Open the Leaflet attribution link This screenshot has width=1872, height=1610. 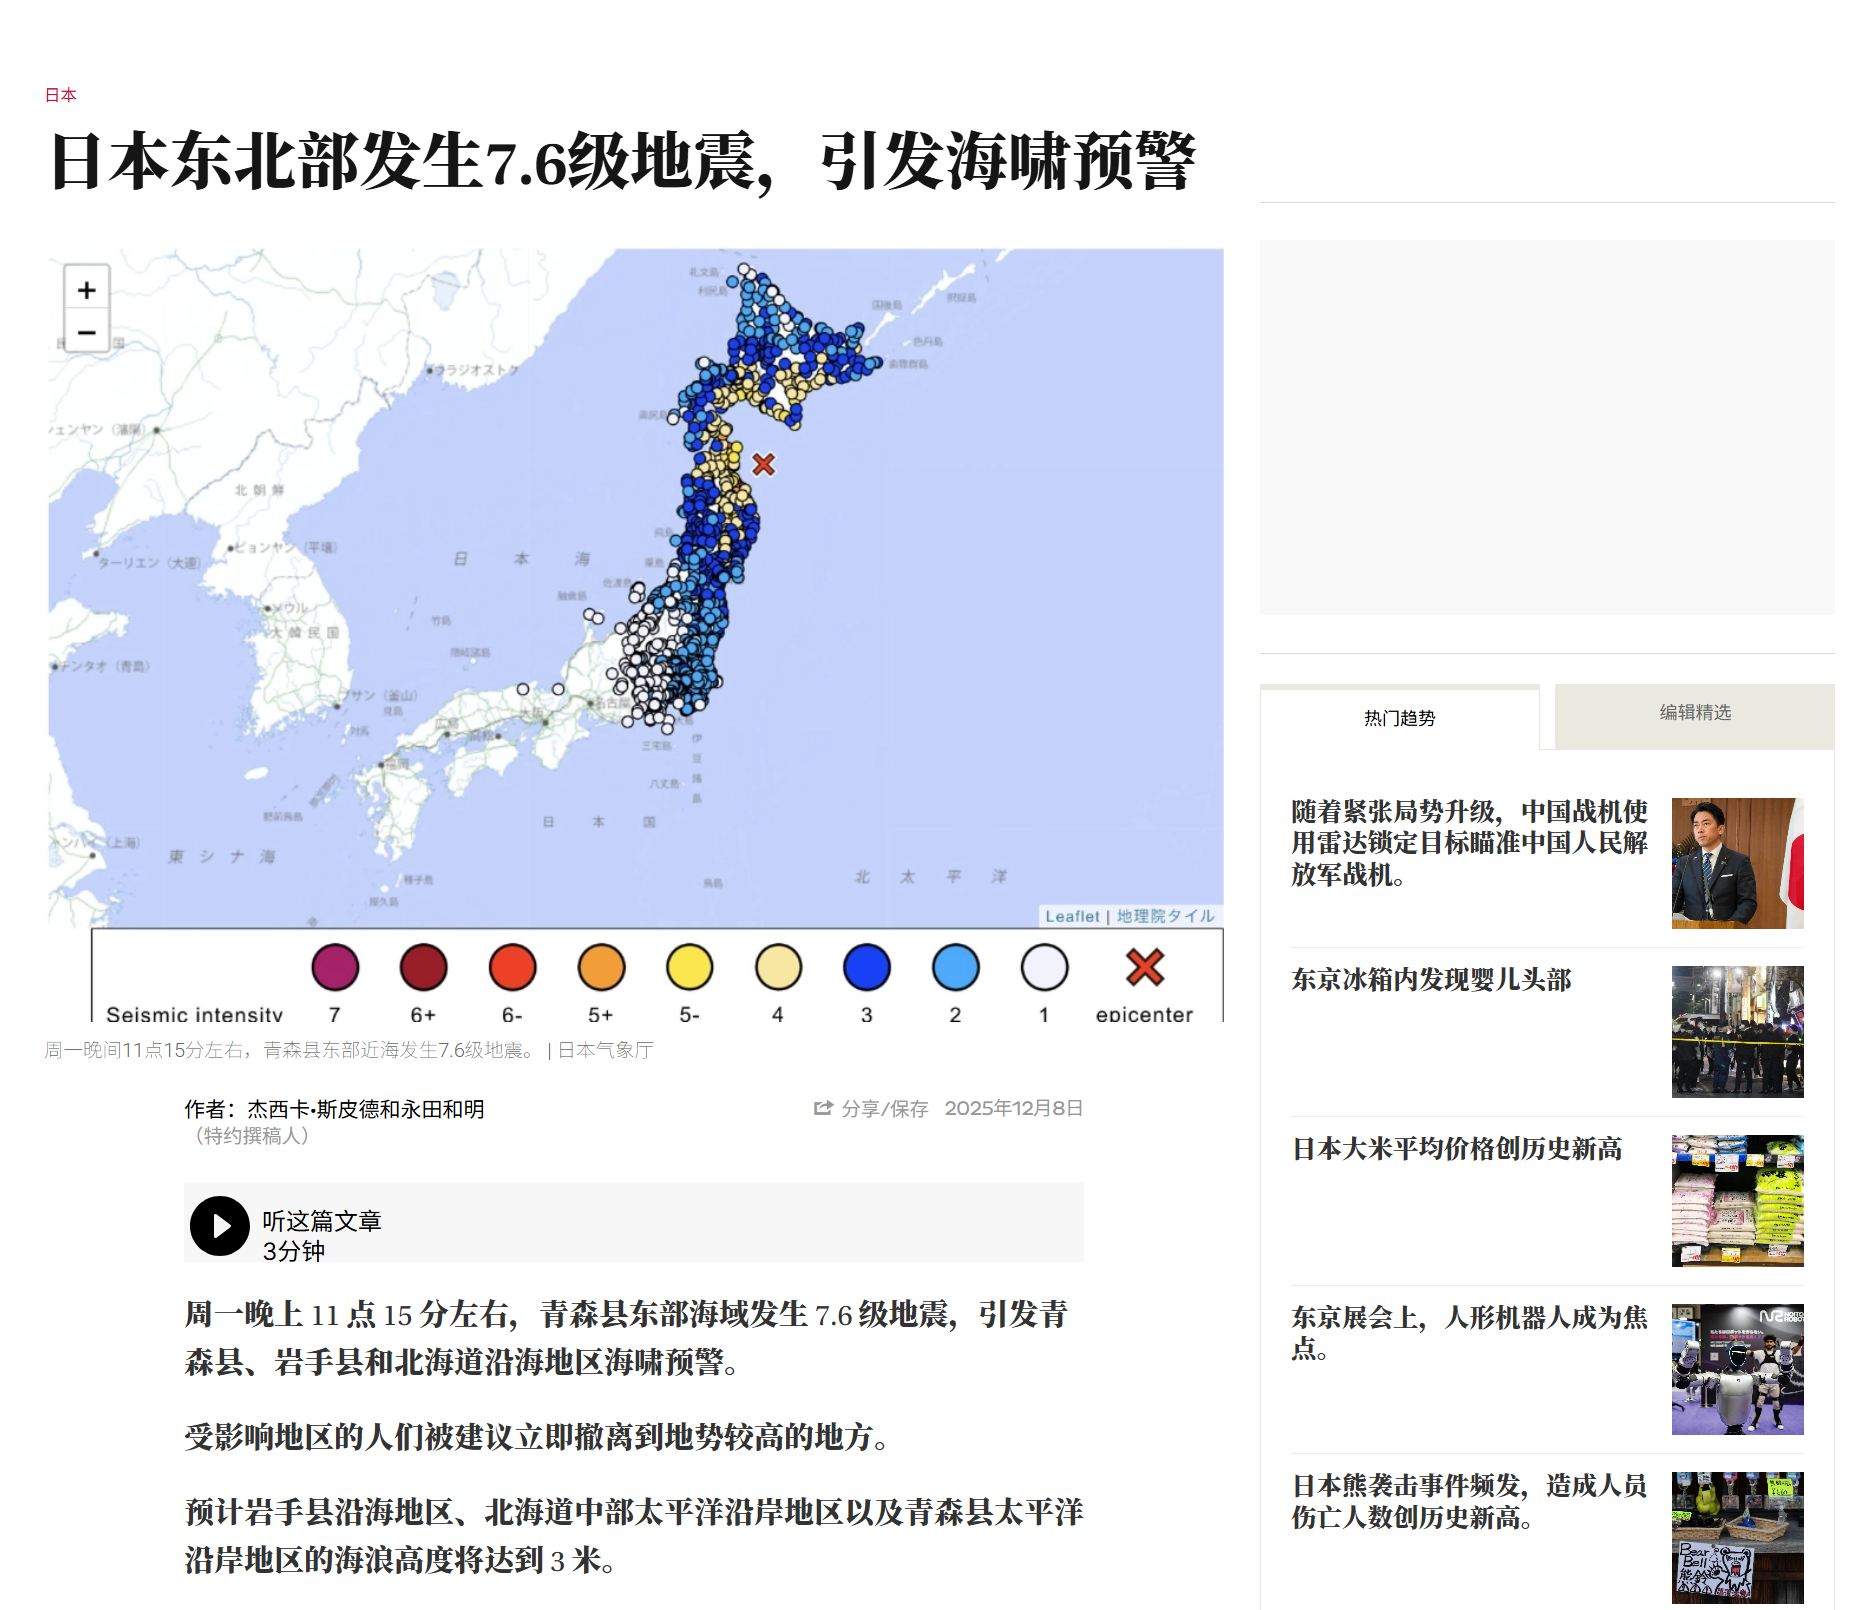pyautogui.click(x=1071, y=916)
